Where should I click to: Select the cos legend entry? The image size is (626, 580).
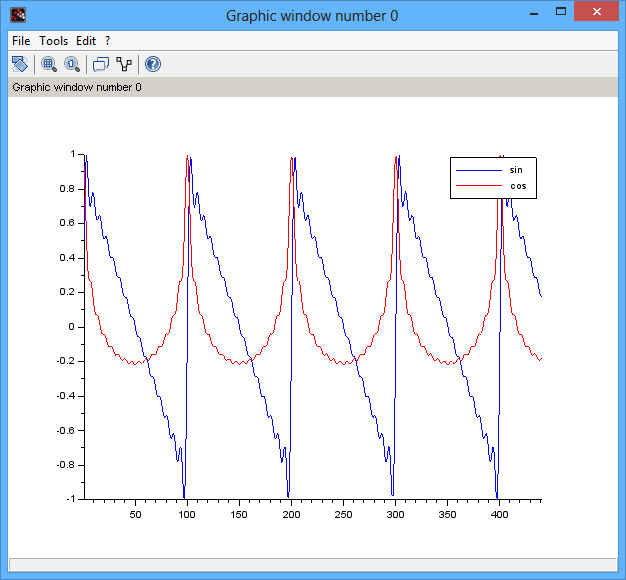click(x=518, y=186)
